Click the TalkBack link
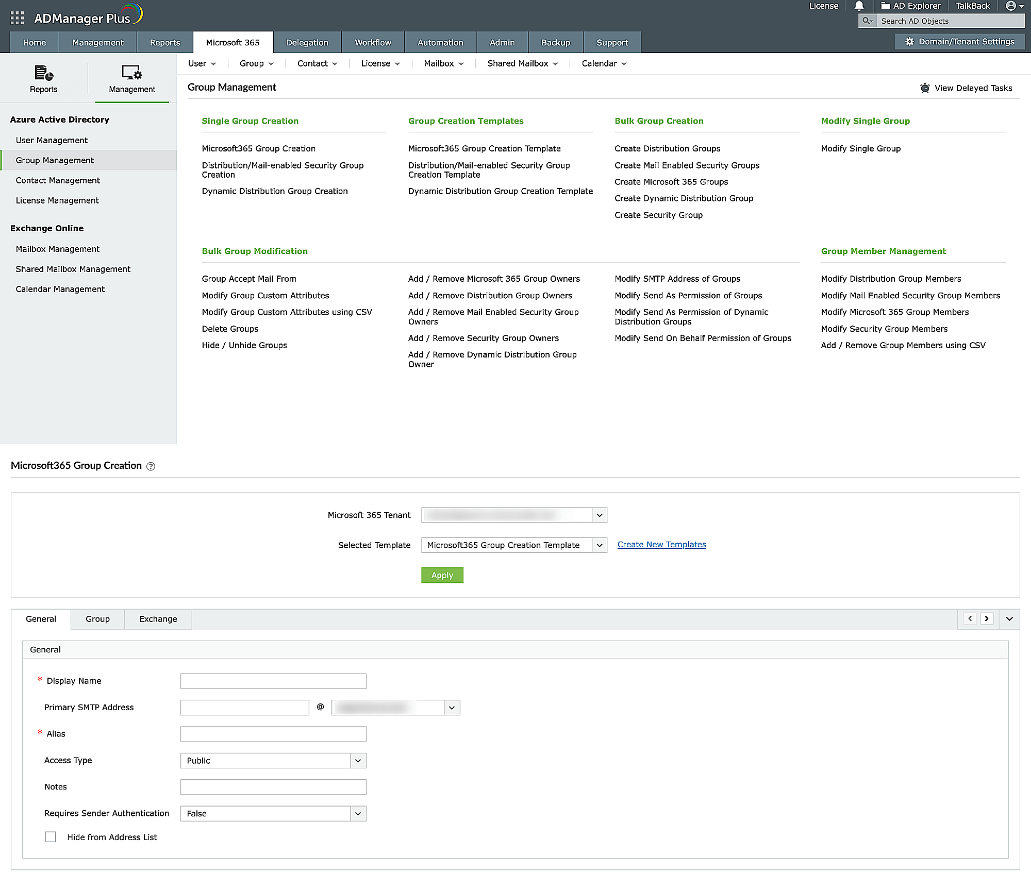Viewport: 1031px width, 888px height. (972, 6)
